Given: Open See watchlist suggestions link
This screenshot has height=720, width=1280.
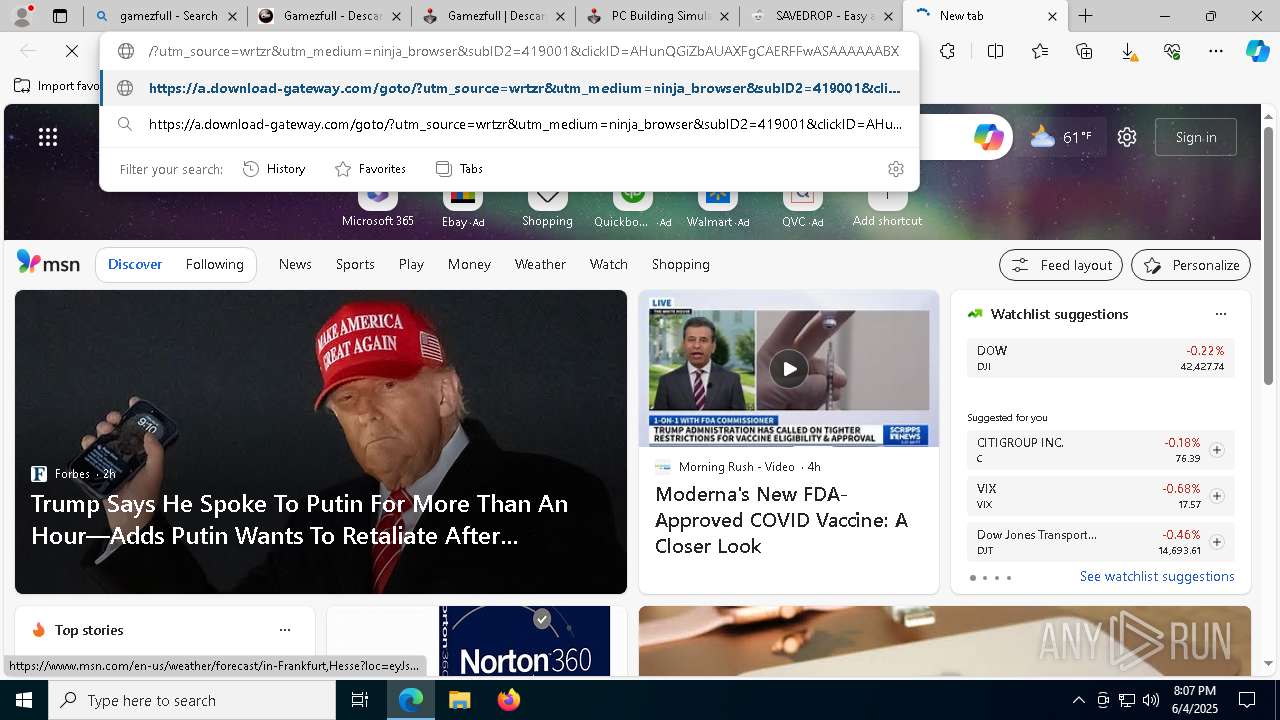Looking at the screenshot, I should pyautogui.click(x=1157, y=576).
